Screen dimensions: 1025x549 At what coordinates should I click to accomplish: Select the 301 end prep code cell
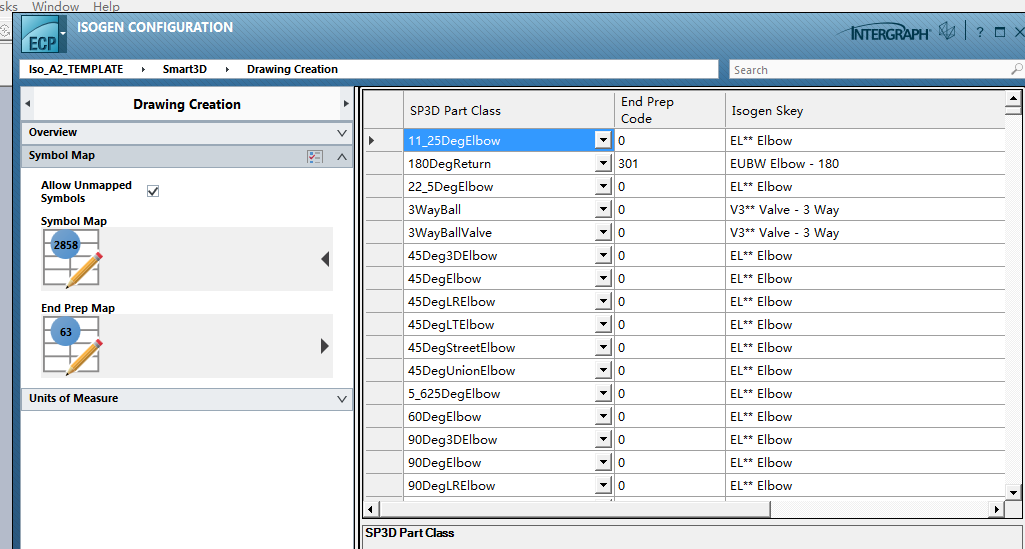click(x=669, y=164)
